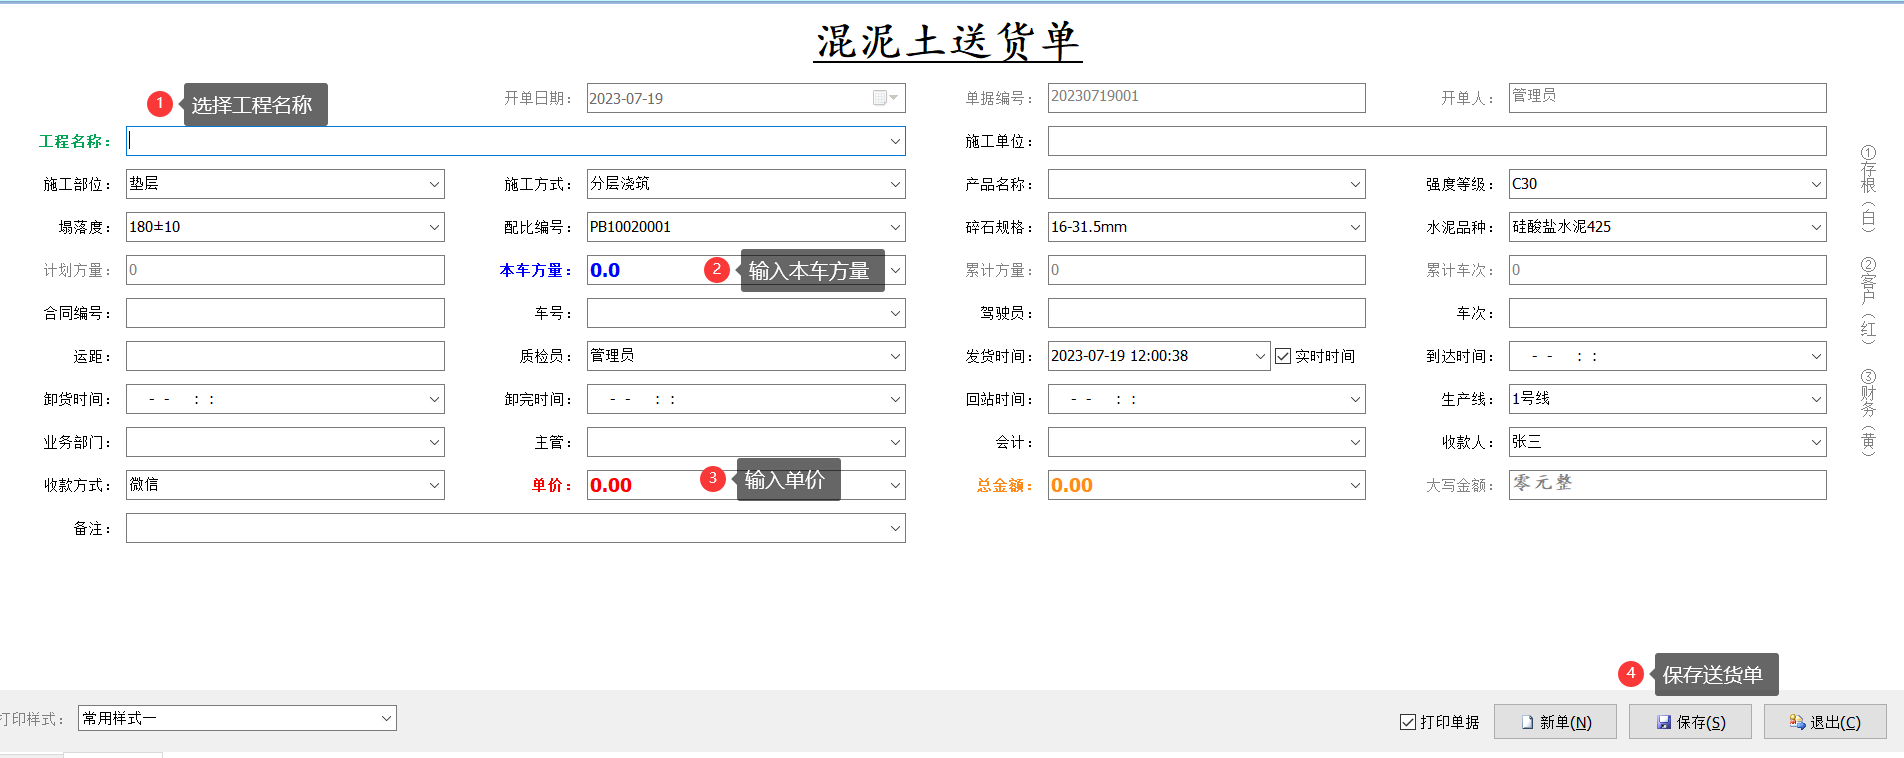Focus the 合同编号 text field
This screenshot has width=1904, height=758.
coord(285,313)
